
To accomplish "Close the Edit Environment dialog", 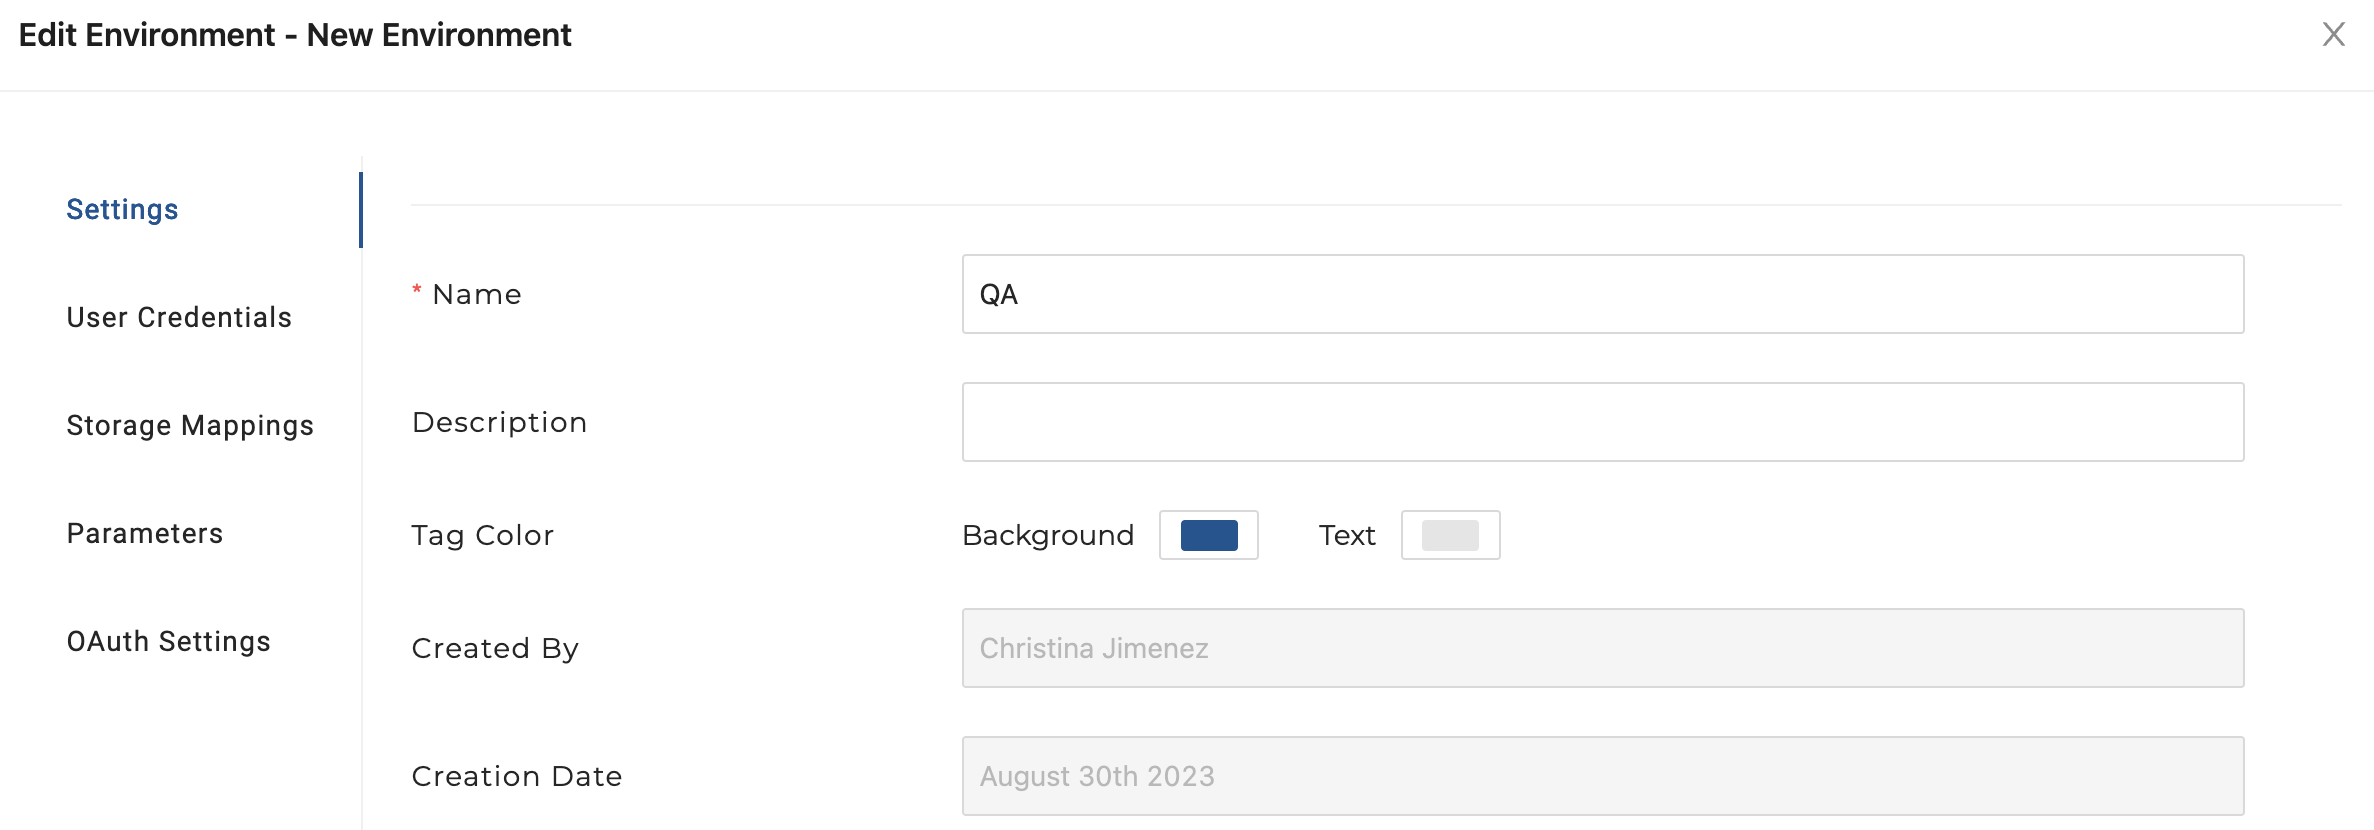I will point(2333,34).
